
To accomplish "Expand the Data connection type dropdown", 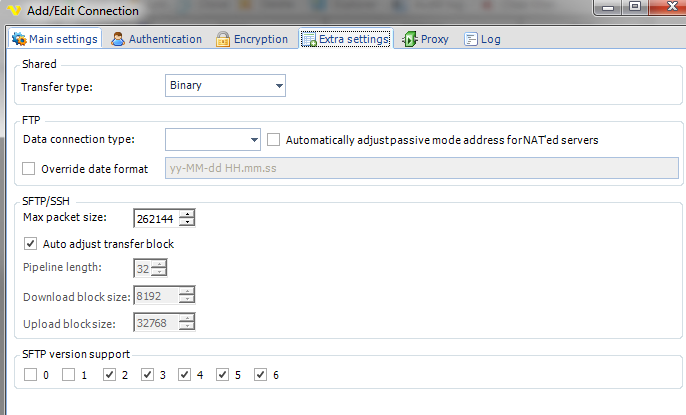I will coord(252,140).
